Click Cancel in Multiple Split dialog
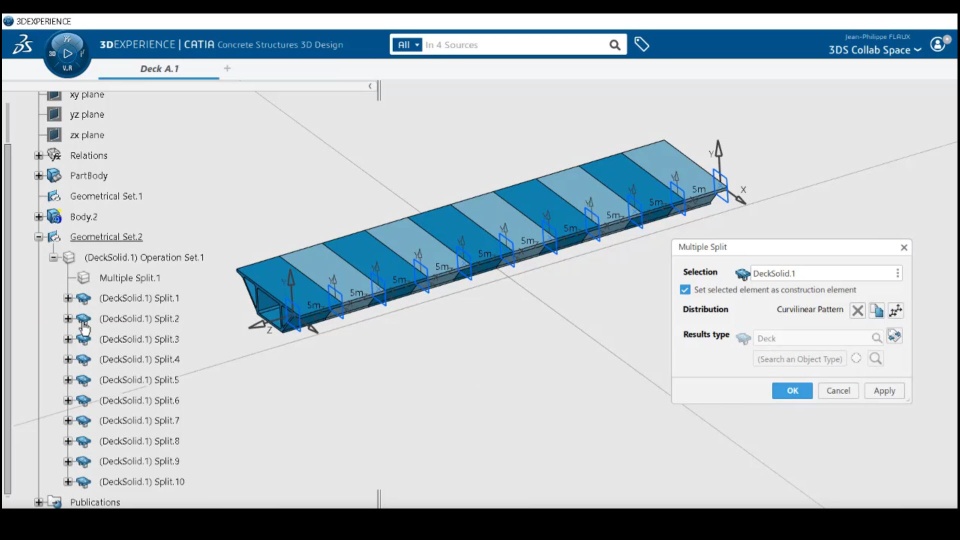 (838, 391)
